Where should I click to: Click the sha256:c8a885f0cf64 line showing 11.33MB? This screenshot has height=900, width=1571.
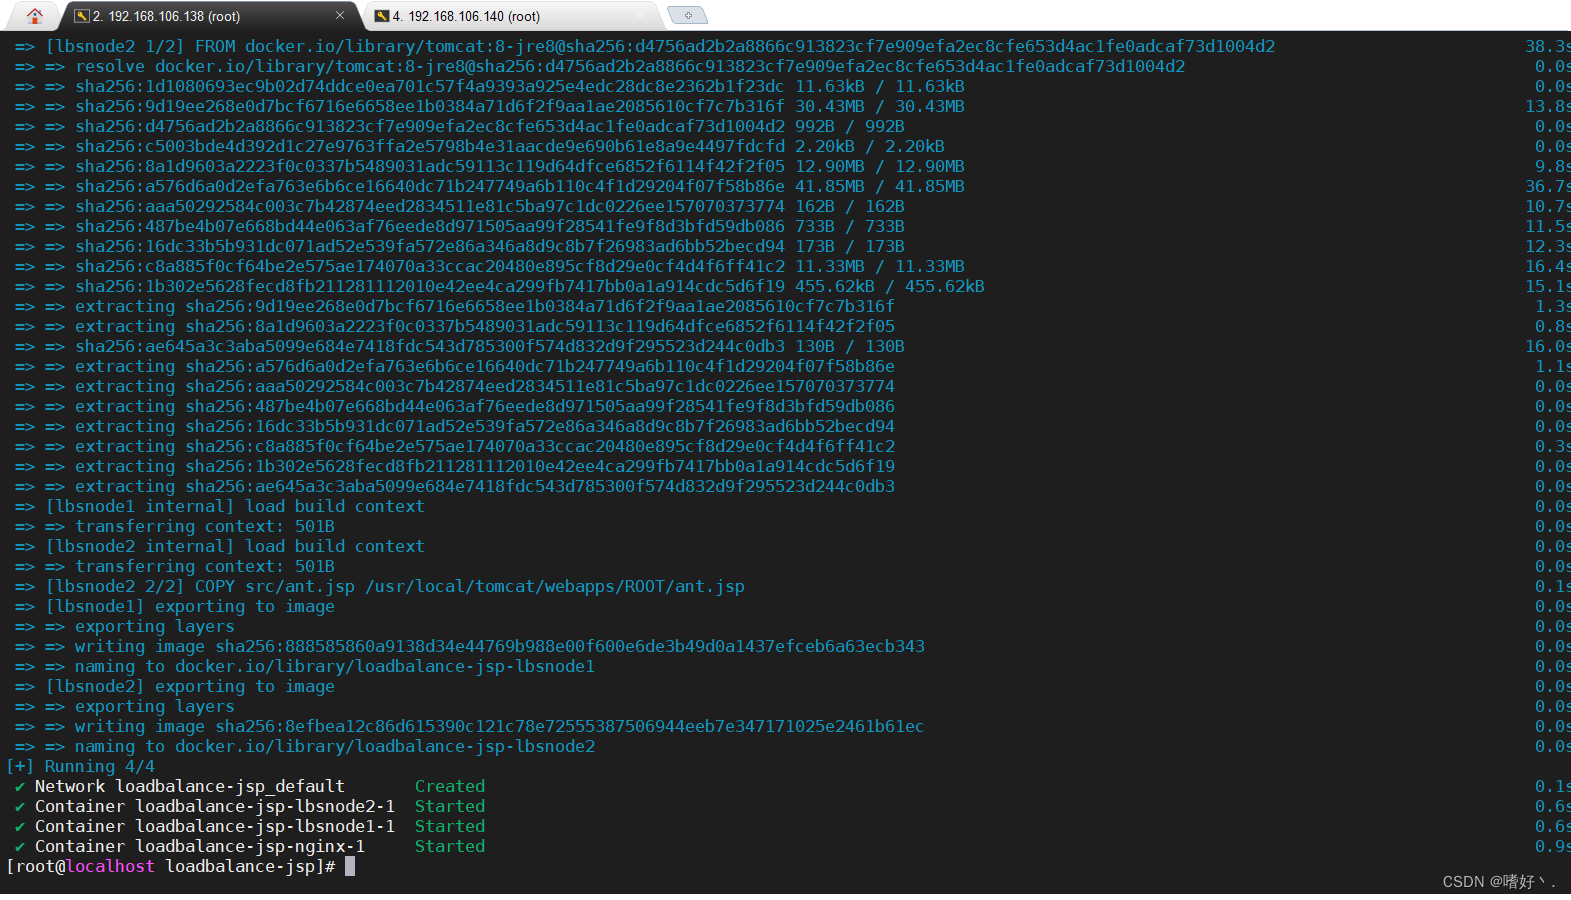pos(490,266)
